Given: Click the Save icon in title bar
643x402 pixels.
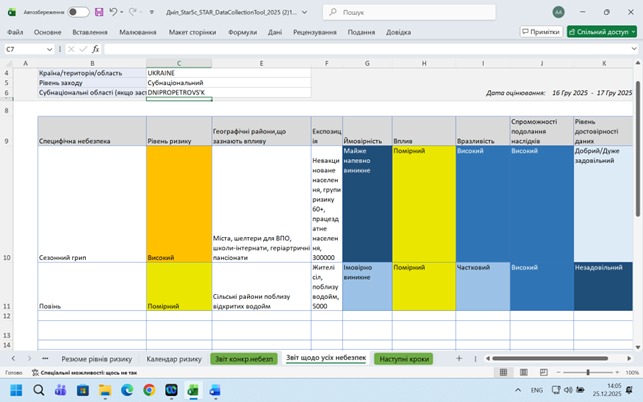Looking at the screenshot, I should (x=100, y=12).
